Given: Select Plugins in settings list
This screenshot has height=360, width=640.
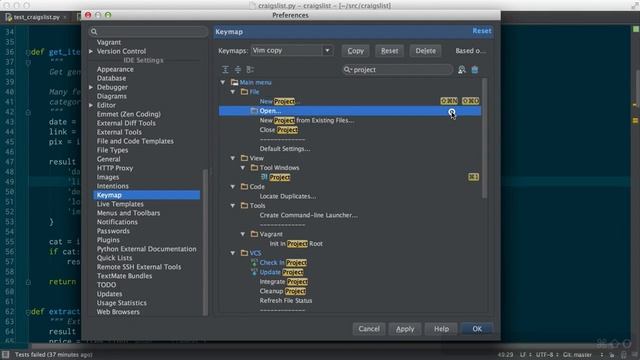Looking at the screenshot, I should [108, 240].
